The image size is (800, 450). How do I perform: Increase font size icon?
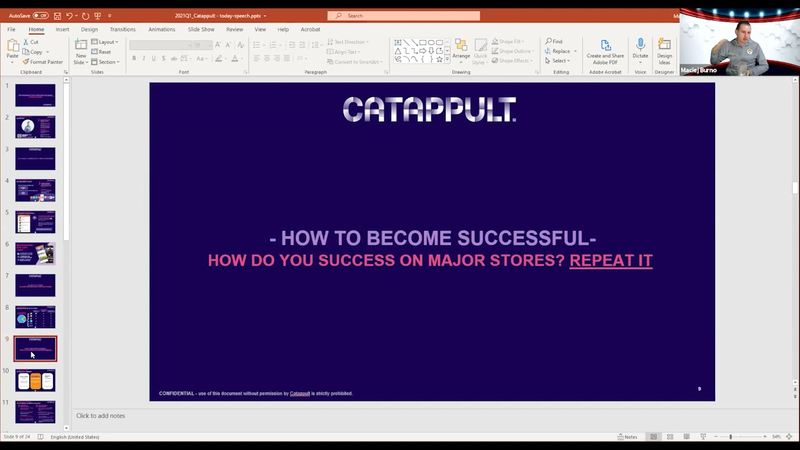pyautogui.click(x=218, y=45)
